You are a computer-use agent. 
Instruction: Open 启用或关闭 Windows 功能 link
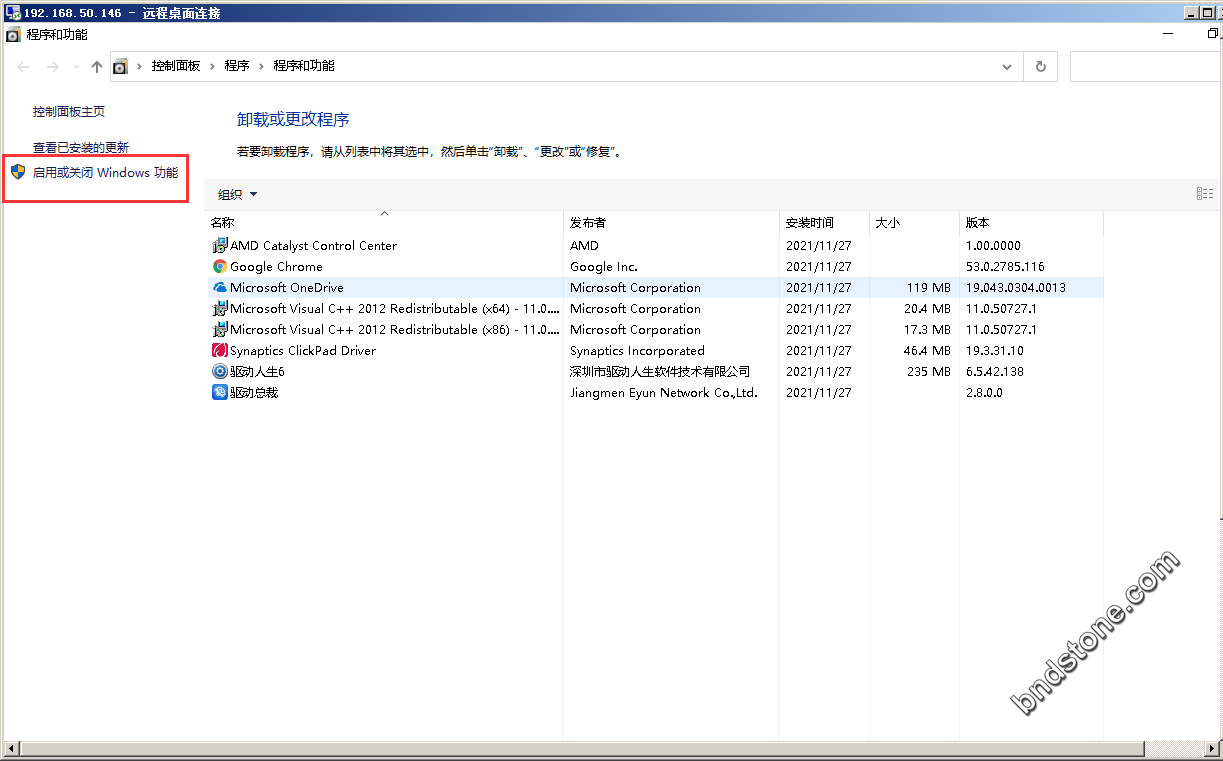pos(105,172)
